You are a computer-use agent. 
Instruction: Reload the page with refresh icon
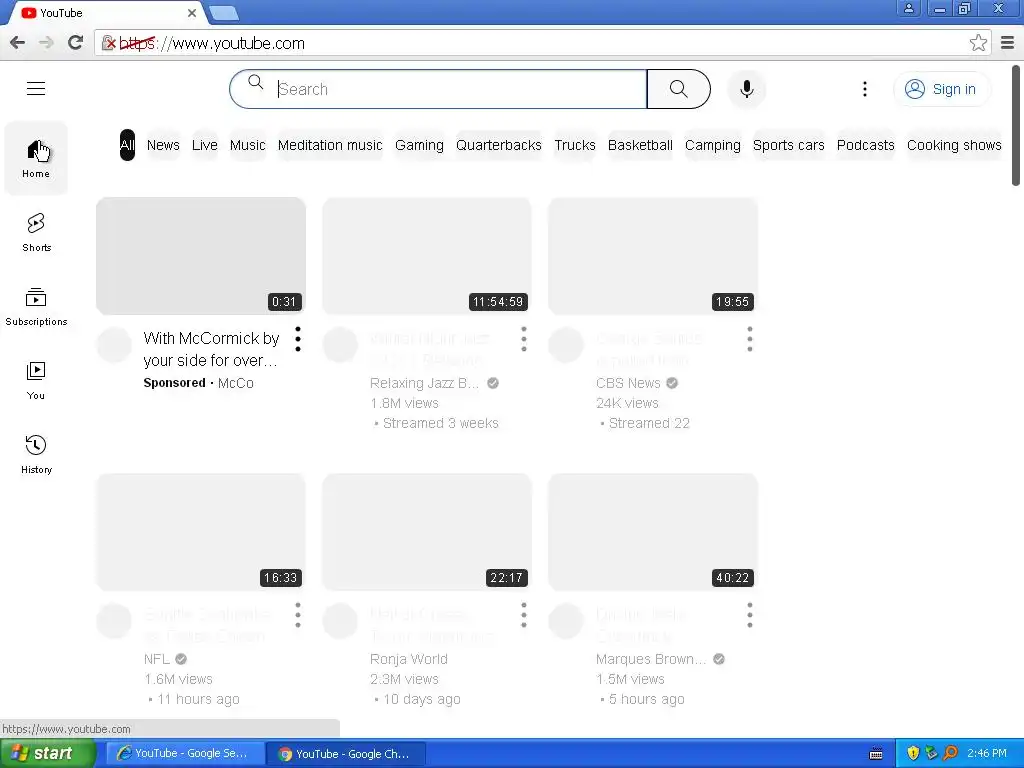[75, 43]
